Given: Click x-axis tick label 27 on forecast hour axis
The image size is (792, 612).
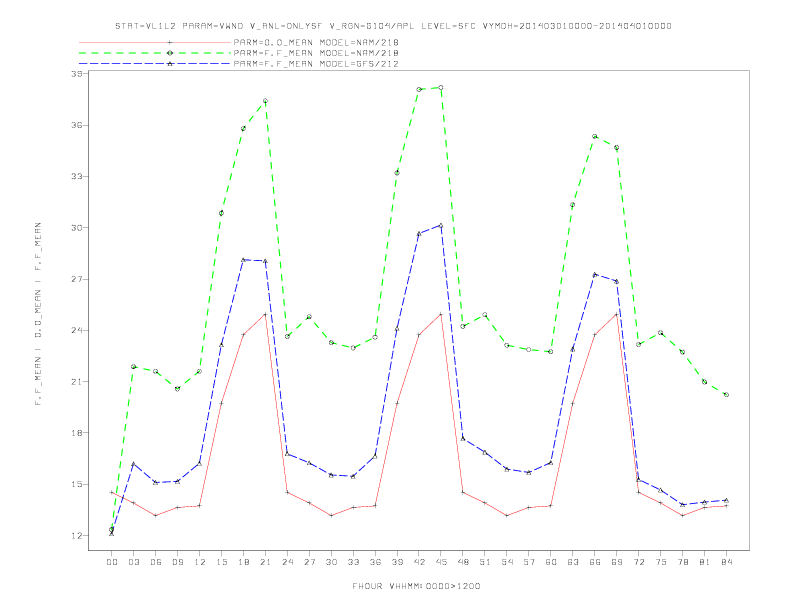Looking at the screenshot, I should [309, 562].
